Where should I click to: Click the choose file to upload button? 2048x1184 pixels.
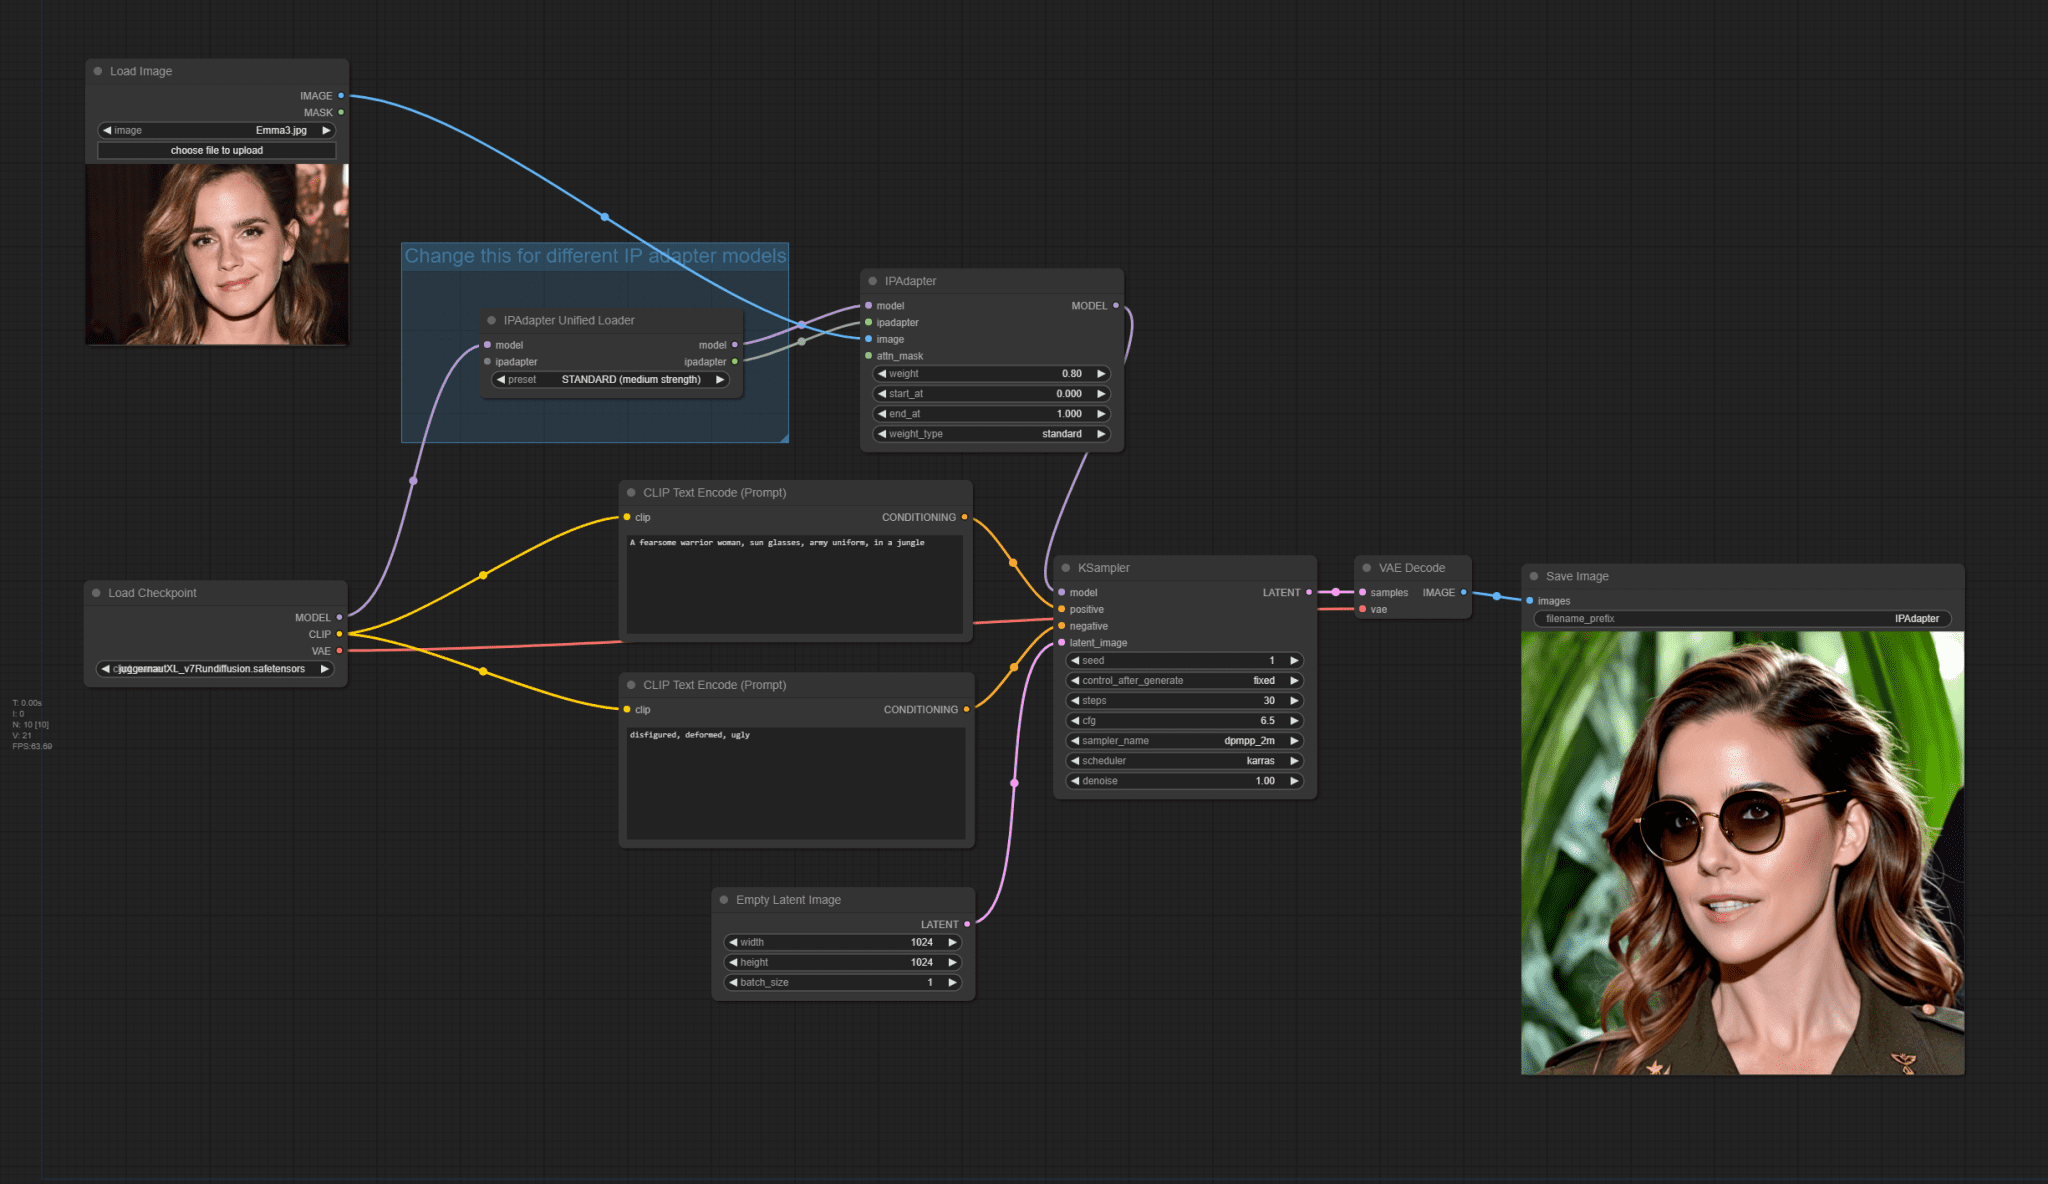coord(216,151)
